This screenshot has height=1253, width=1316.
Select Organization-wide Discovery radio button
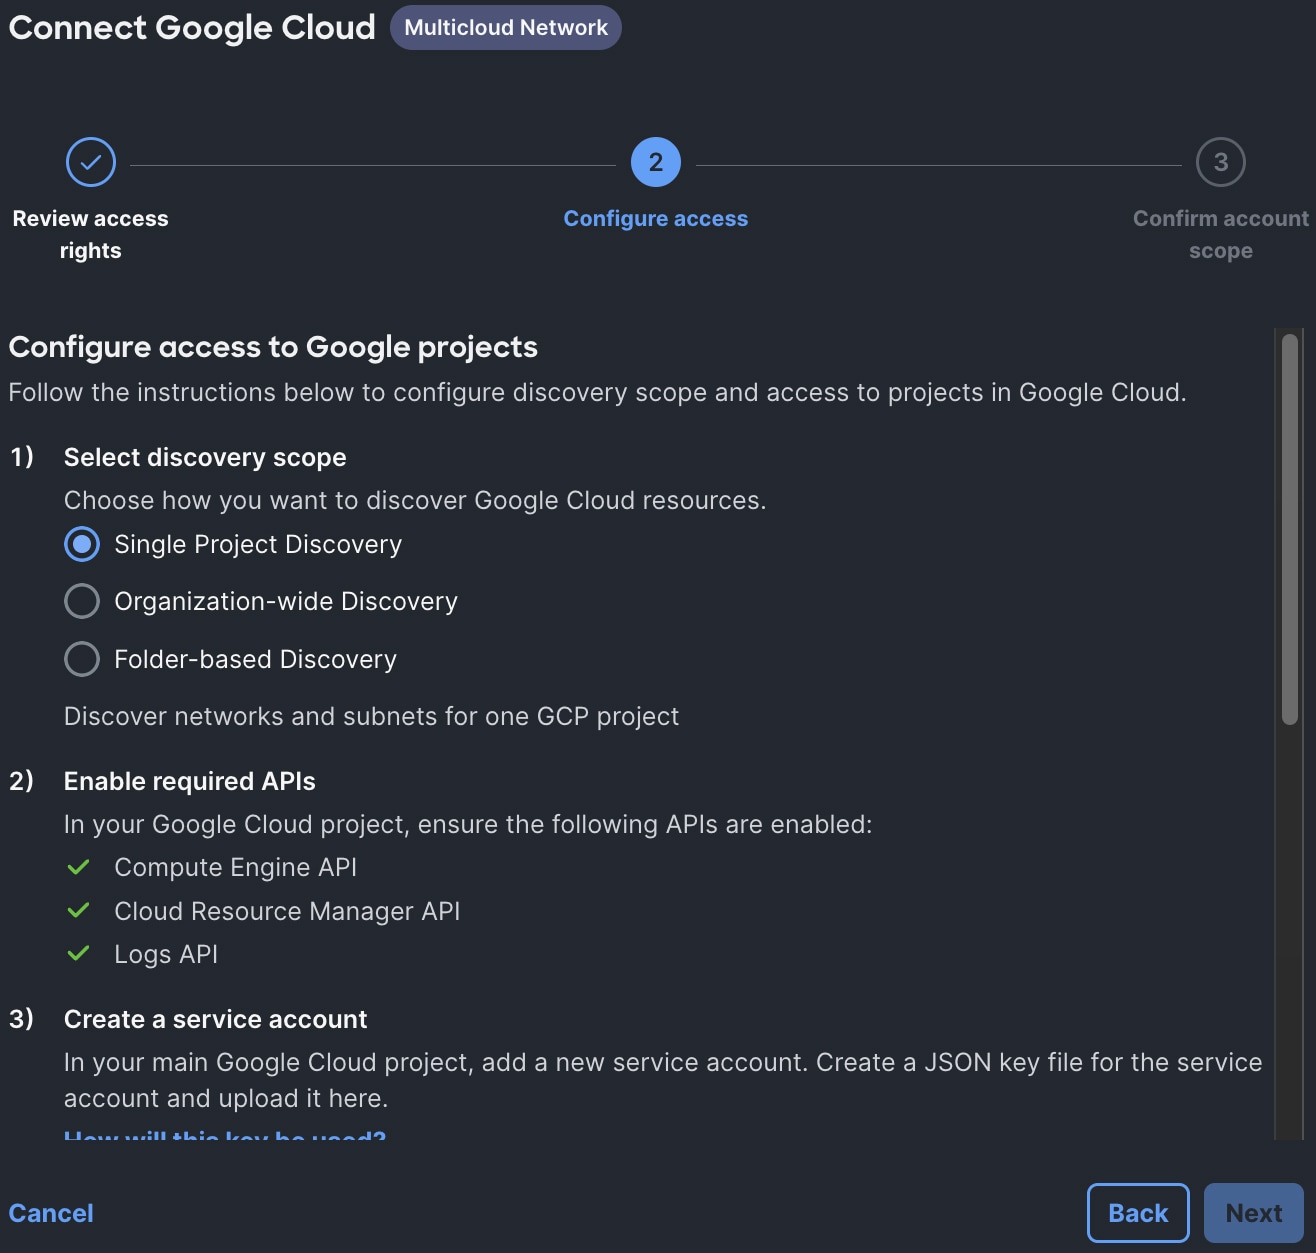coord(82,601)
